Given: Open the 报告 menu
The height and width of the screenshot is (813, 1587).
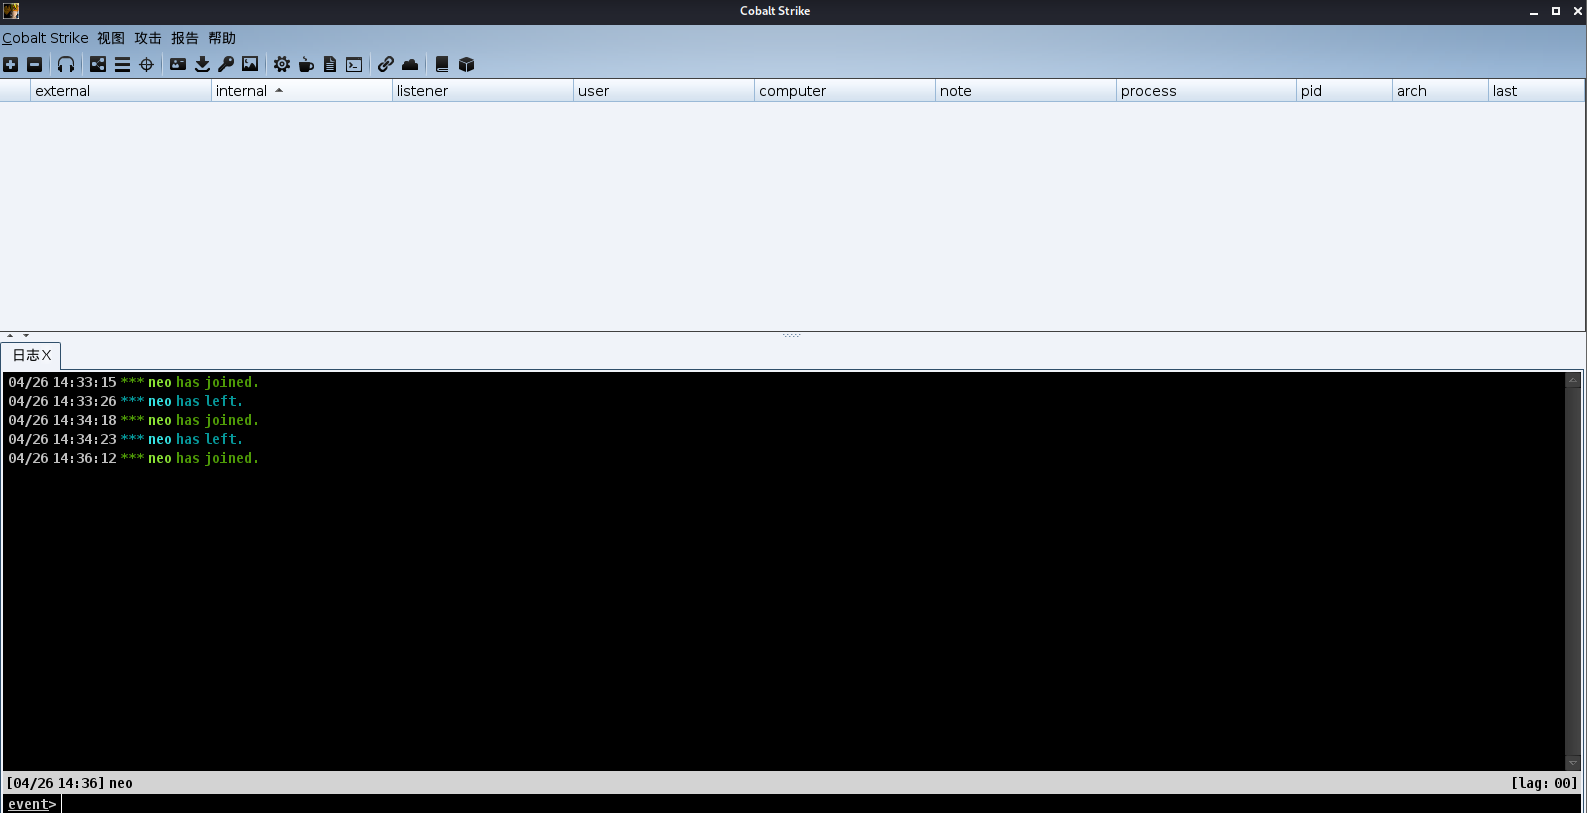Looking at the screenshot, I should pos(184,38).
